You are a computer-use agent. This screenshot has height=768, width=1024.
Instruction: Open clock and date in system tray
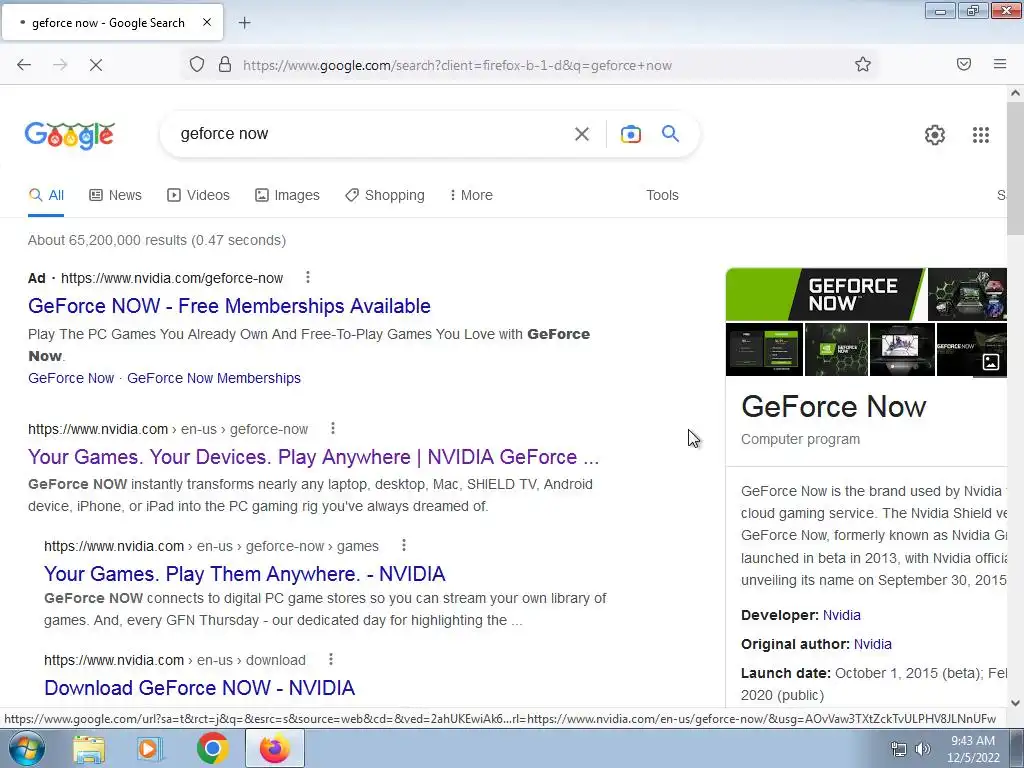(973, 749)
